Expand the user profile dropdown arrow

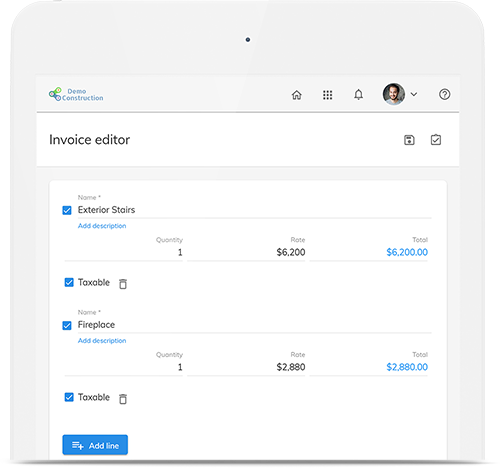[414, 94]
